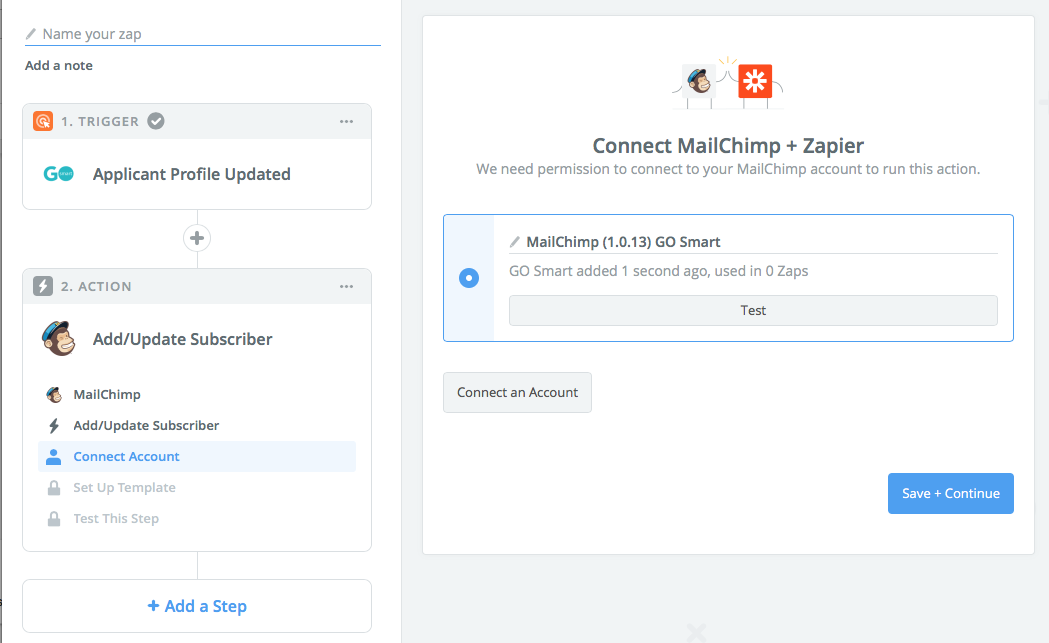Click the Save + Continue button

click(951, 494)
